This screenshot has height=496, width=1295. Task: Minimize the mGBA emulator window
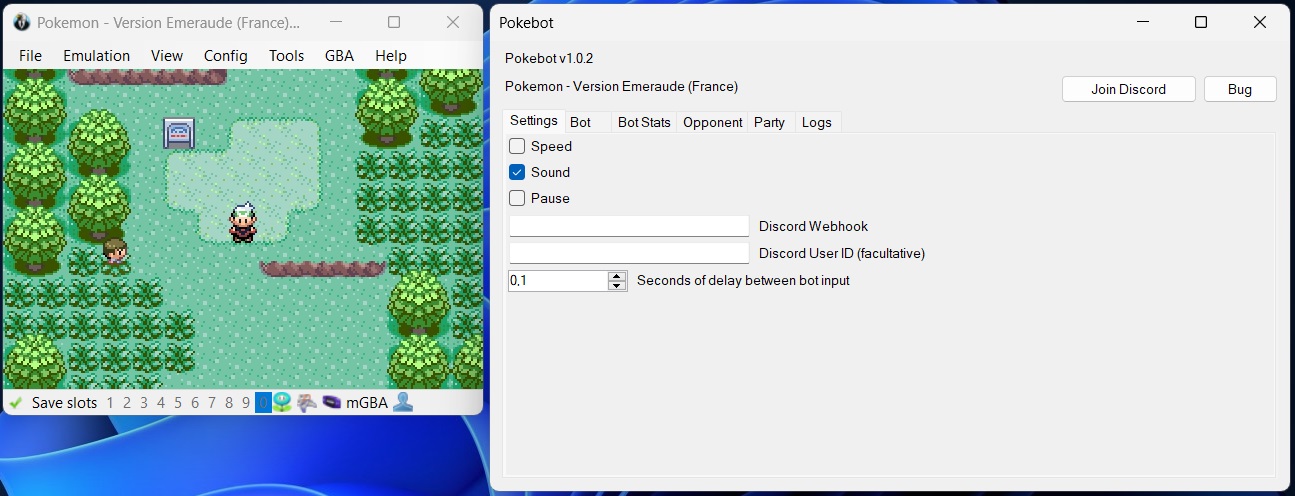tap(335, 22)
